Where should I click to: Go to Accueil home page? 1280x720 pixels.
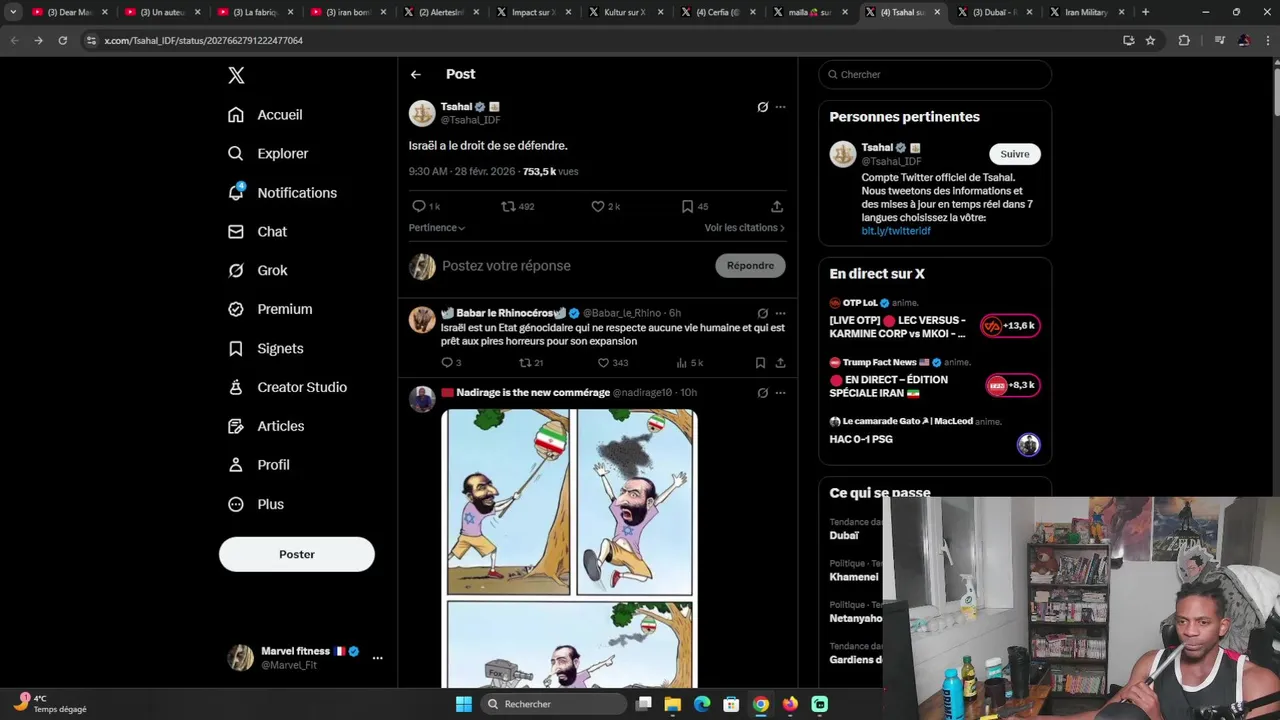tap(265, 115)
